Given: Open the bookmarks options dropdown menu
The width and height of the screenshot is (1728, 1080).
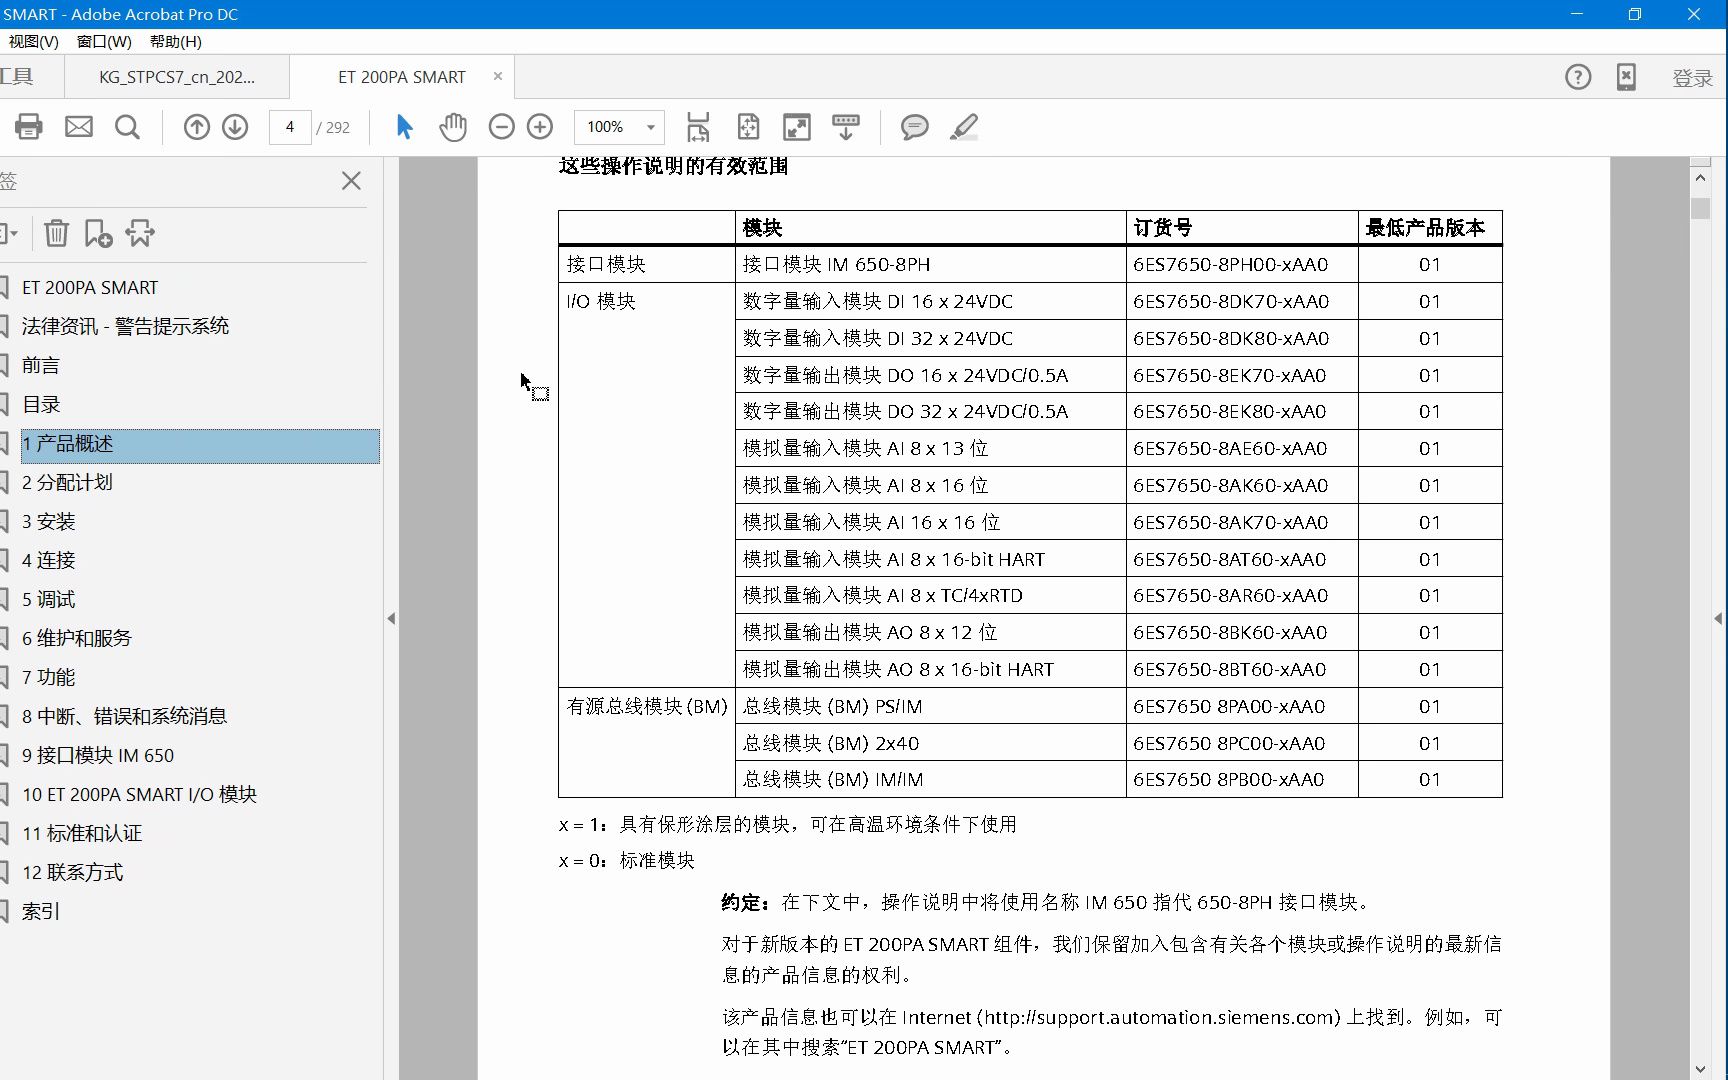Looking at the screenshot, I should [x=8, y=233].
